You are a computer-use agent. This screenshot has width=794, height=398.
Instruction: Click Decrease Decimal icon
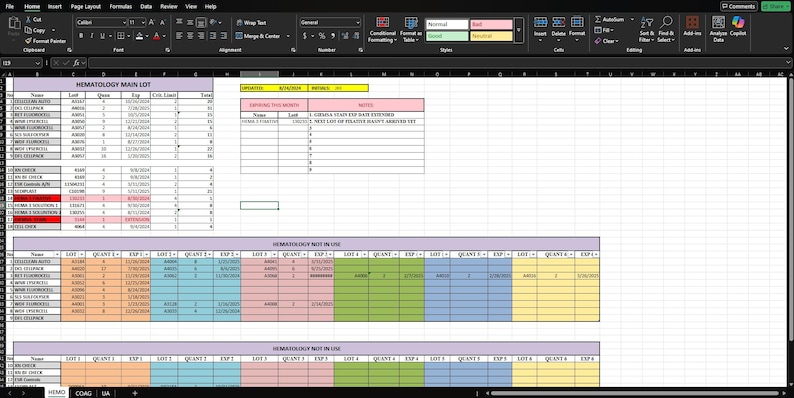pyautogui.click(x=355, y=36)
